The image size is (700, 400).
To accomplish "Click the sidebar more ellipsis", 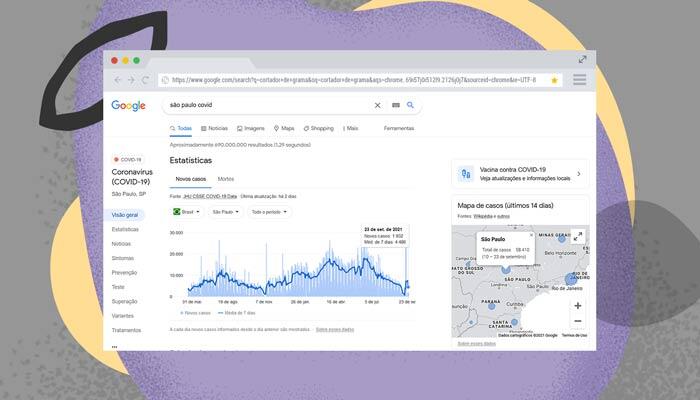I will point(114,346).
